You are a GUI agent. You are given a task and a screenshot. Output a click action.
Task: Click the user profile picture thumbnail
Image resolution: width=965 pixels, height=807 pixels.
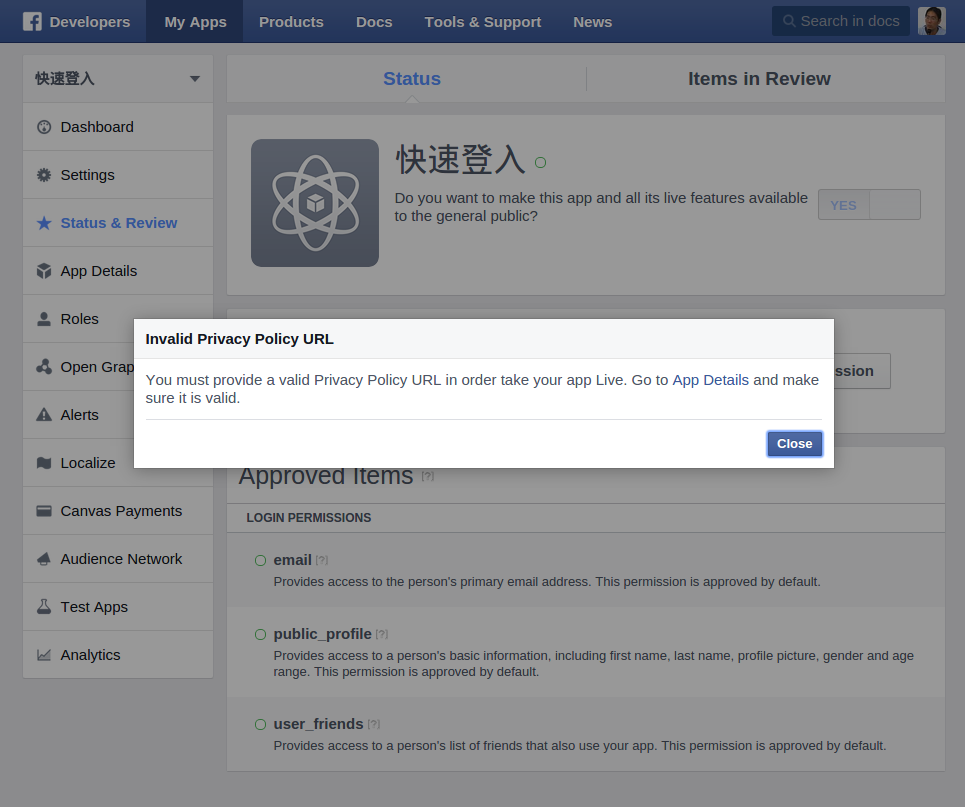(x=931, y=21)
